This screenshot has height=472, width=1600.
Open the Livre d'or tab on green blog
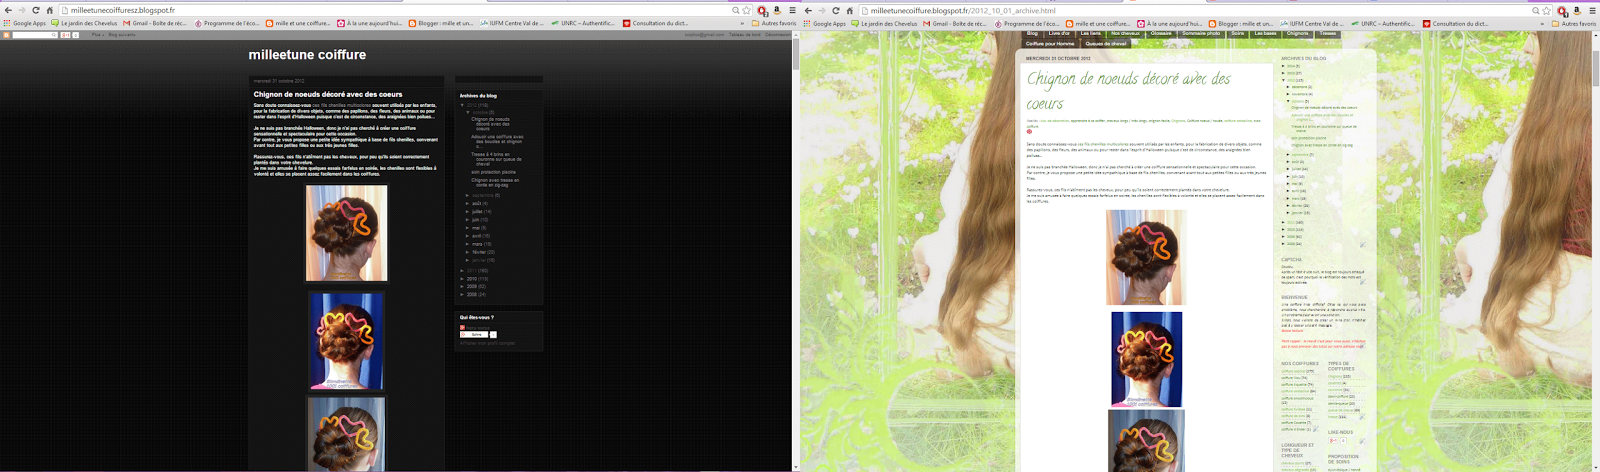1059,33
